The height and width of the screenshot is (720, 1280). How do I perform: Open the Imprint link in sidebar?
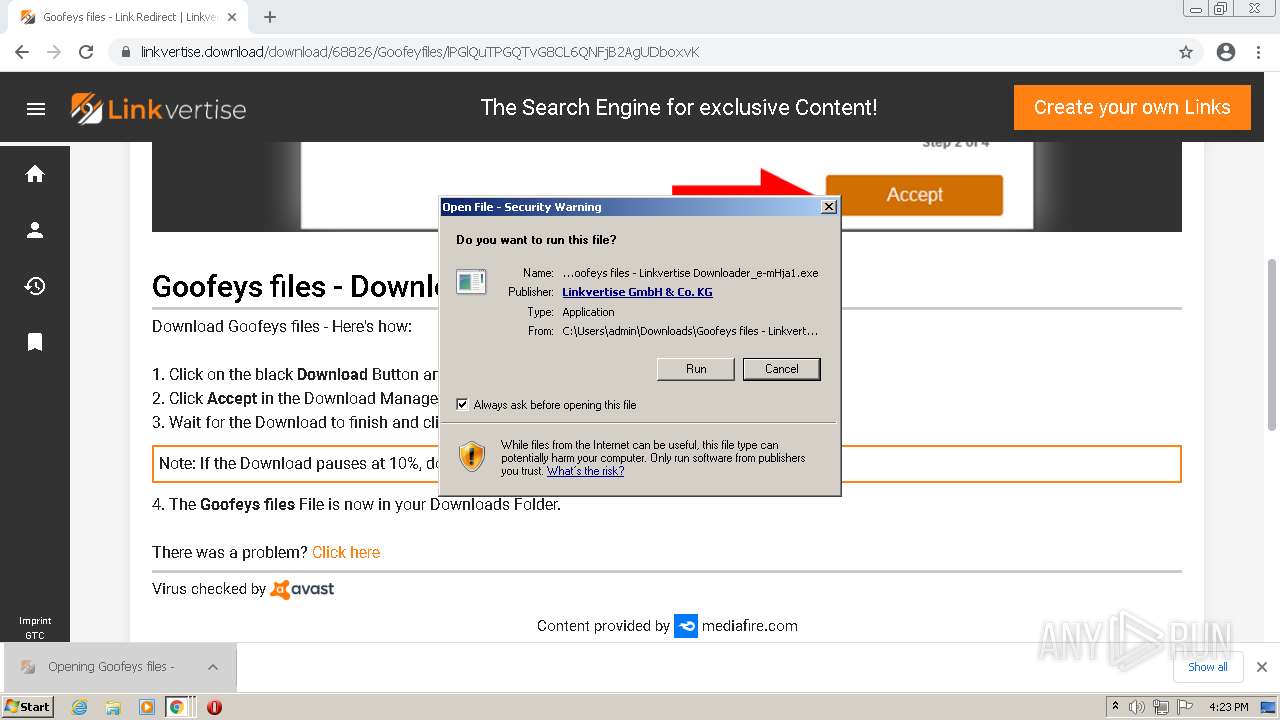[35, 621]
